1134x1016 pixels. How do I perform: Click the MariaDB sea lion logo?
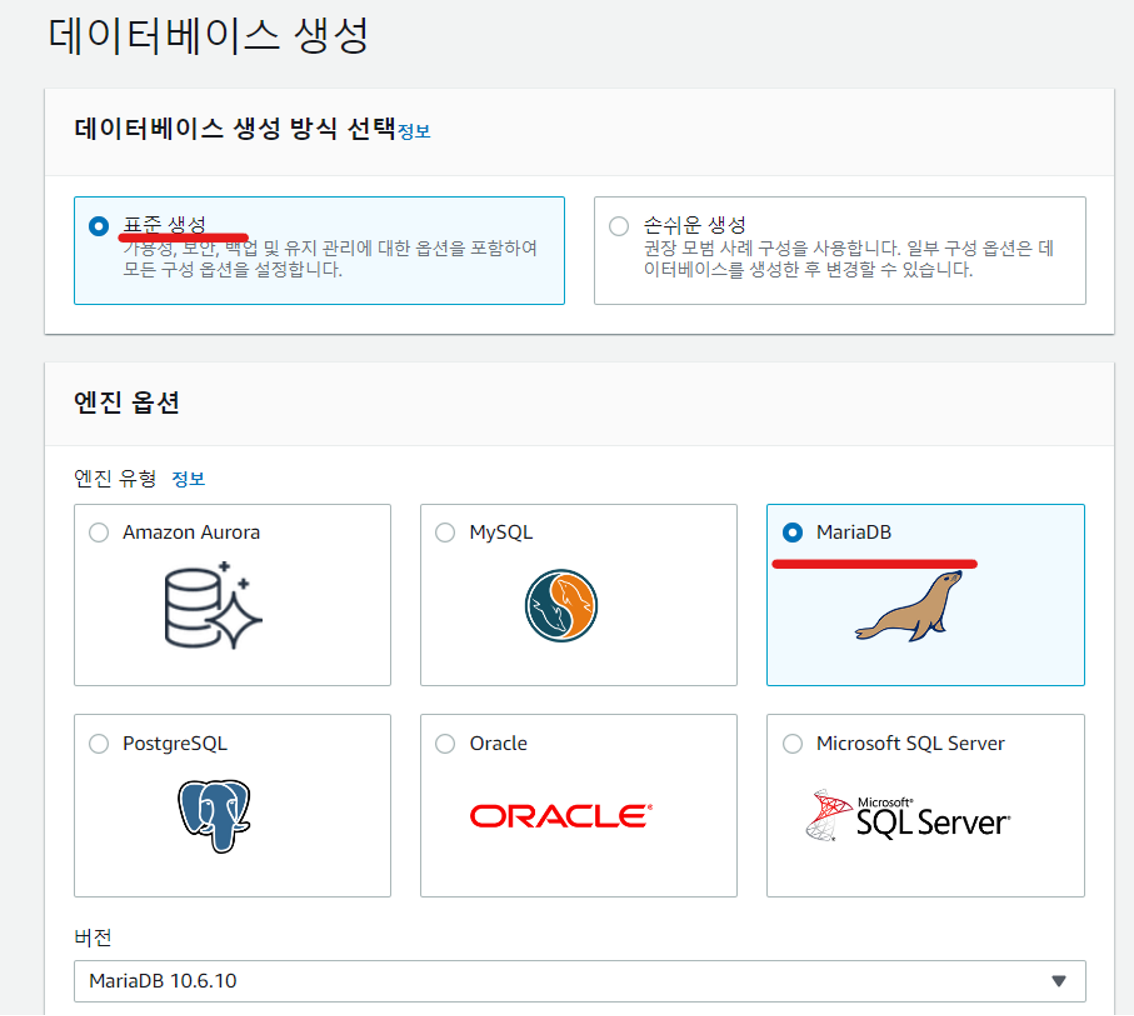click(909, 606)
